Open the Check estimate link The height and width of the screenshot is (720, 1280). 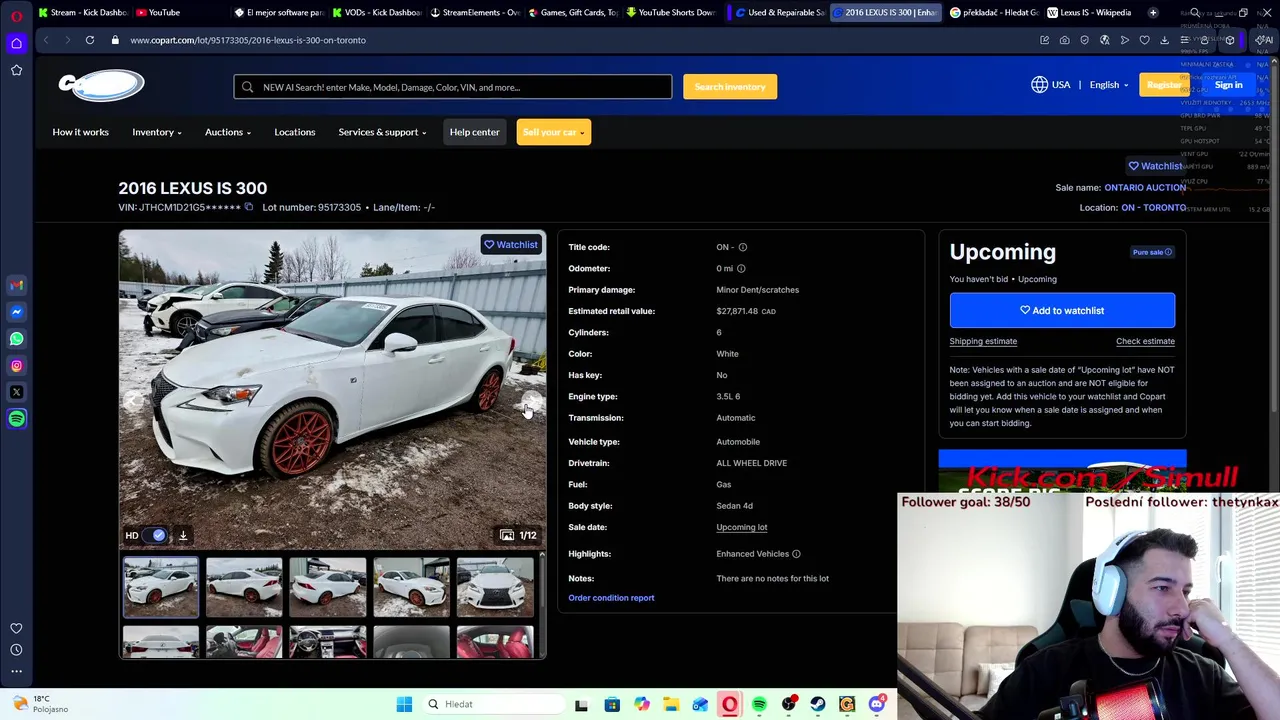point(1145,341)
